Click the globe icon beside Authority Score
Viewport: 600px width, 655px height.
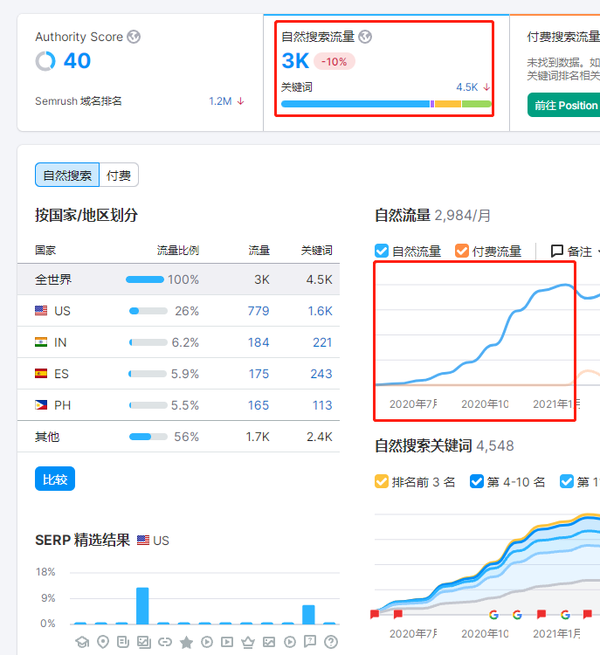click(134, 37)
